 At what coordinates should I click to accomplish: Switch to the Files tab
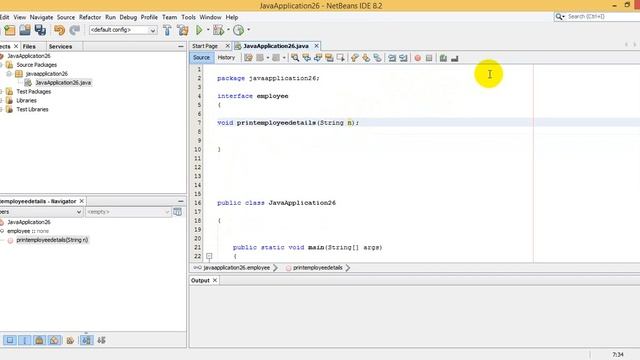pos(29,47)
